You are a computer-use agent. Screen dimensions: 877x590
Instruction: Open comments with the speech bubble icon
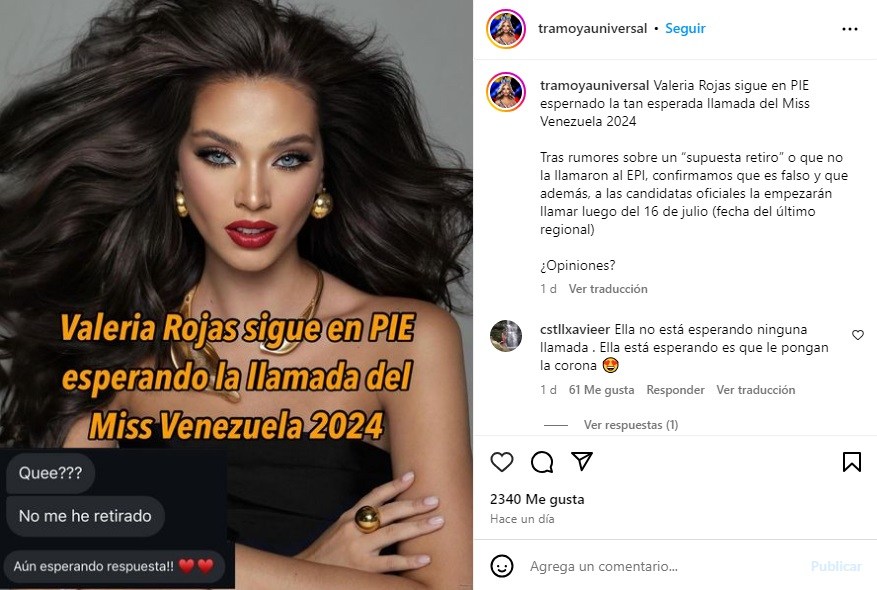pyautogui.click(x=542, y=462)
